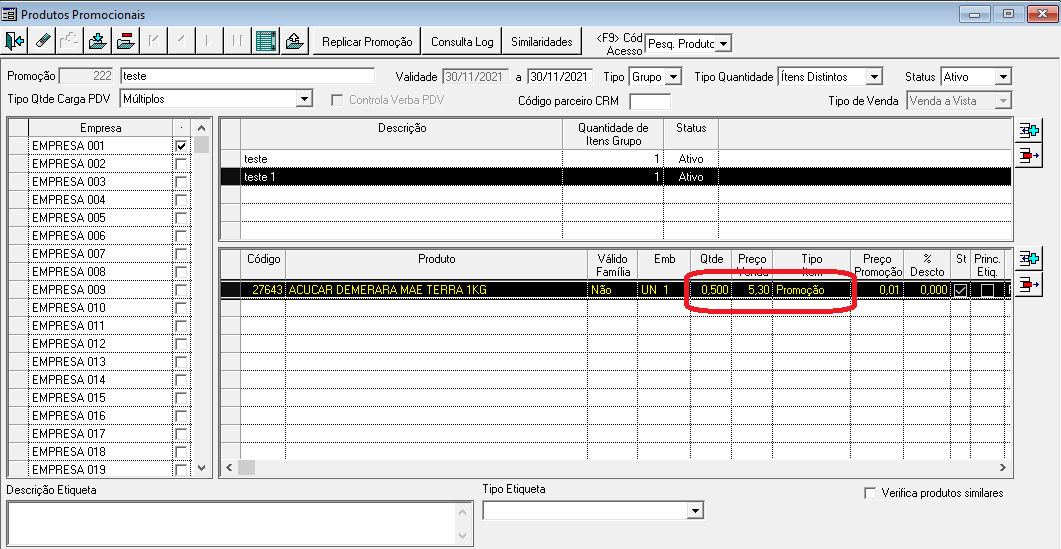Click the Similaridades button

[x=541, y=41]
